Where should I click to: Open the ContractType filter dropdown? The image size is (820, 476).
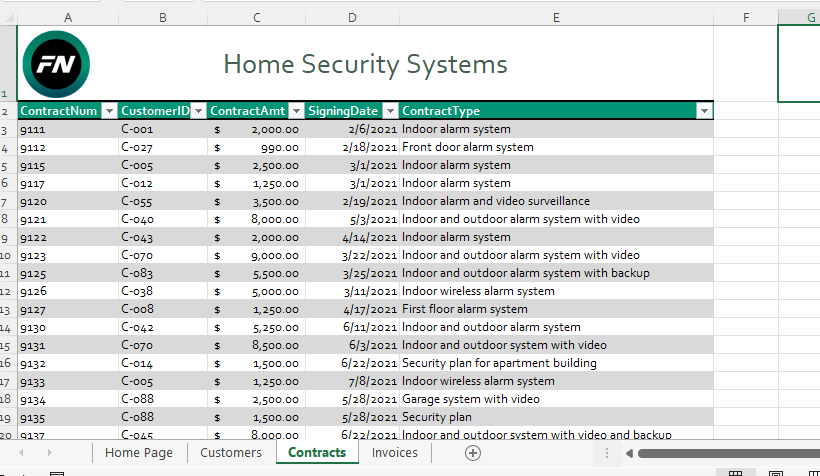pyautogui.click(x=704, y=111)
